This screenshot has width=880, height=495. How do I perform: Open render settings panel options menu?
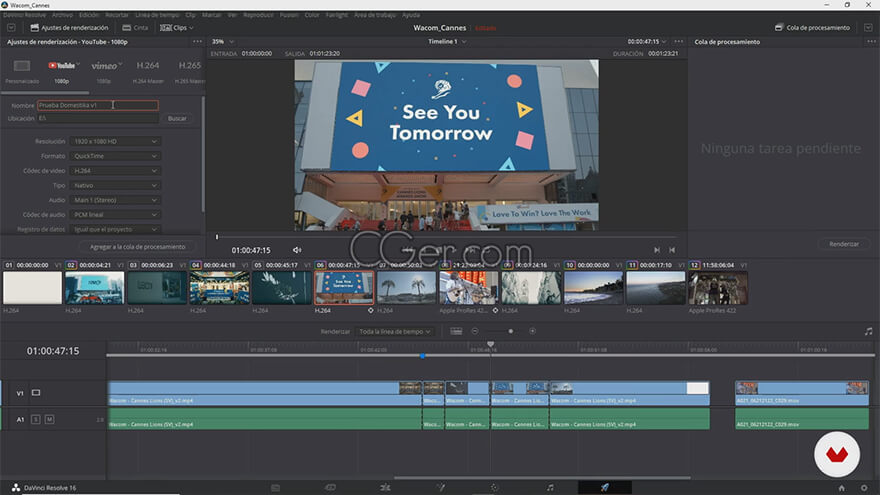(197, 42)
